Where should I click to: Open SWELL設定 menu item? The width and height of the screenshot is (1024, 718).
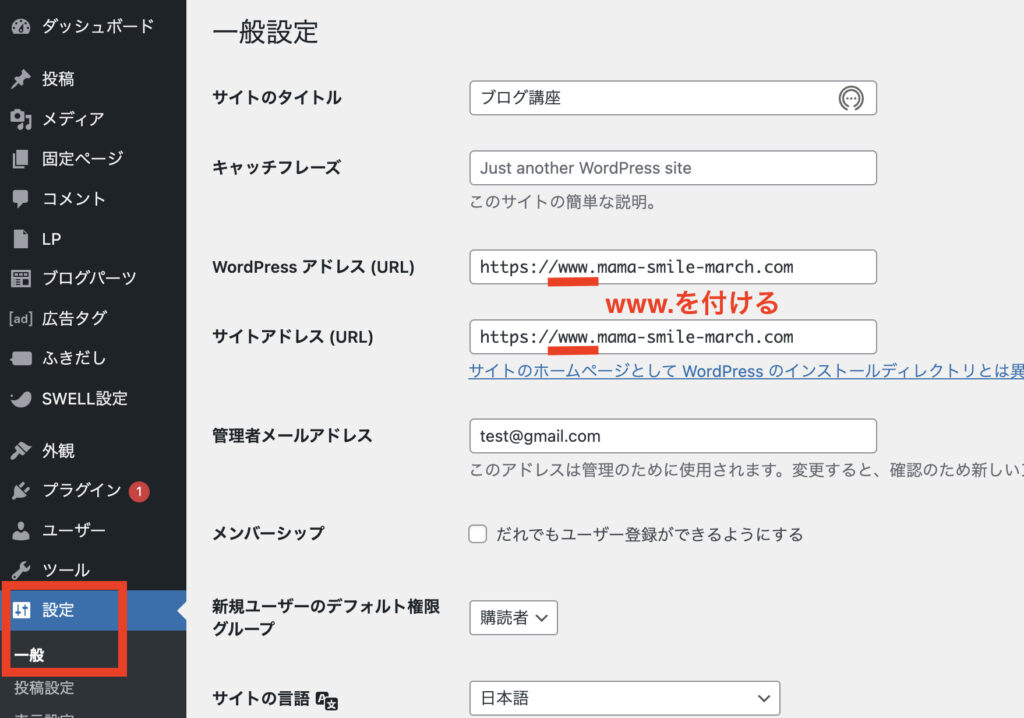click(84, 399)
